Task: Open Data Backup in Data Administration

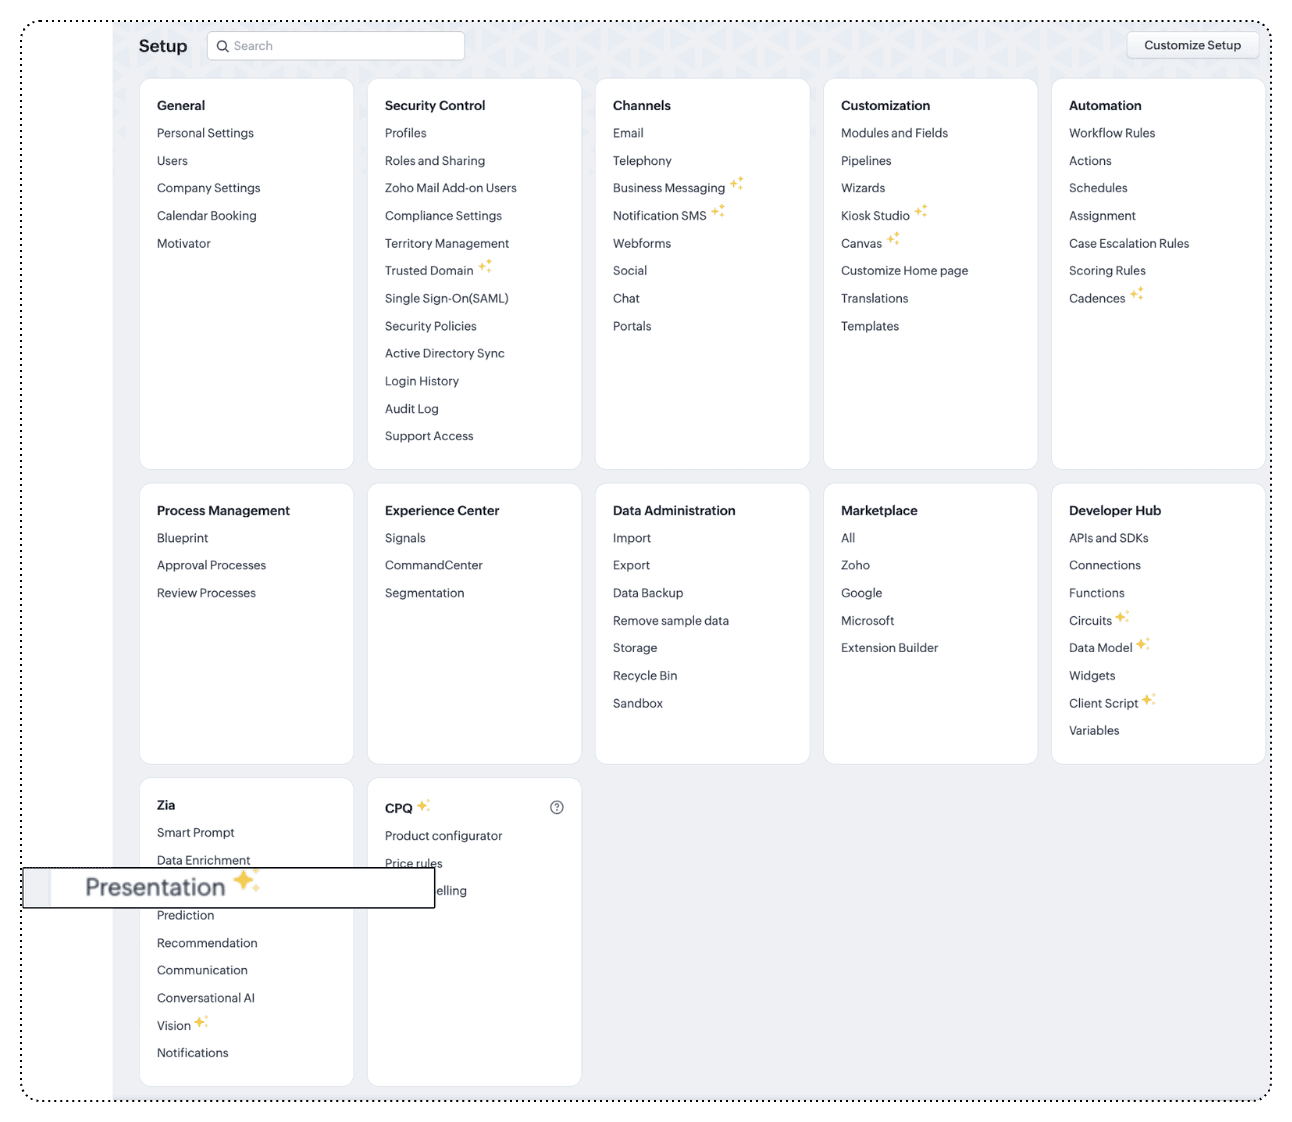Action: (648, 593)
